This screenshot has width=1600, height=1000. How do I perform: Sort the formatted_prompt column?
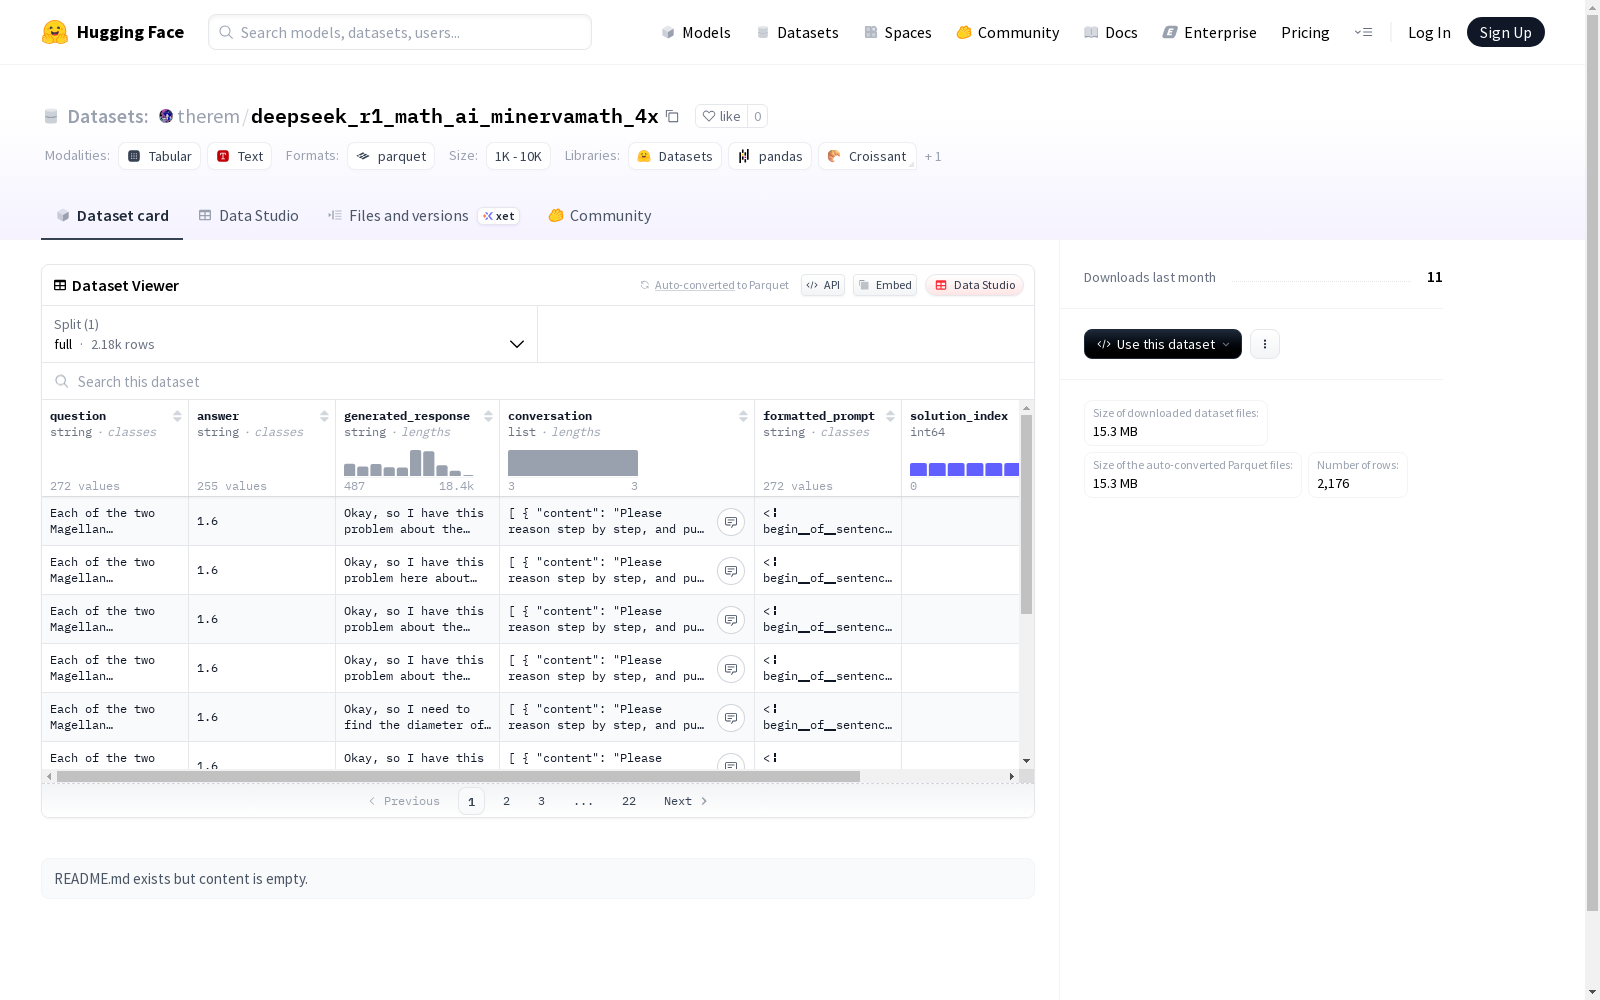(x=890, y=416)
